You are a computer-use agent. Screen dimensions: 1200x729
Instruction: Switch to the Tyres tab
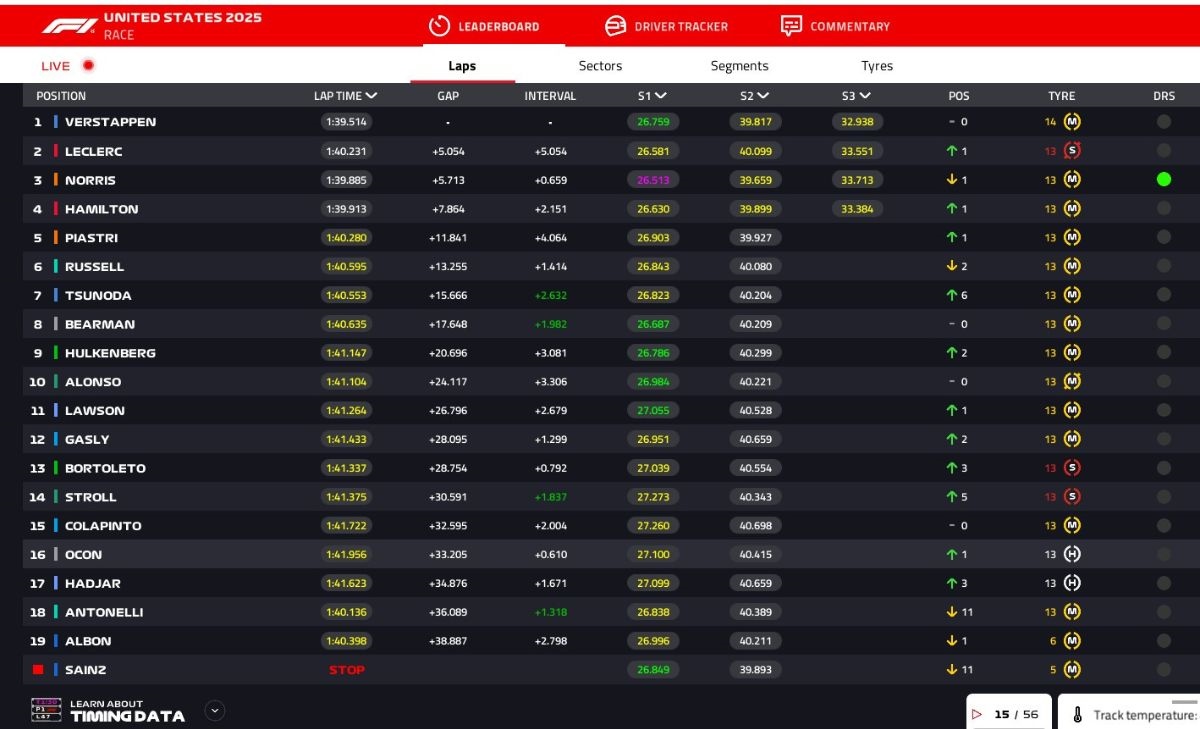[877, 66]
